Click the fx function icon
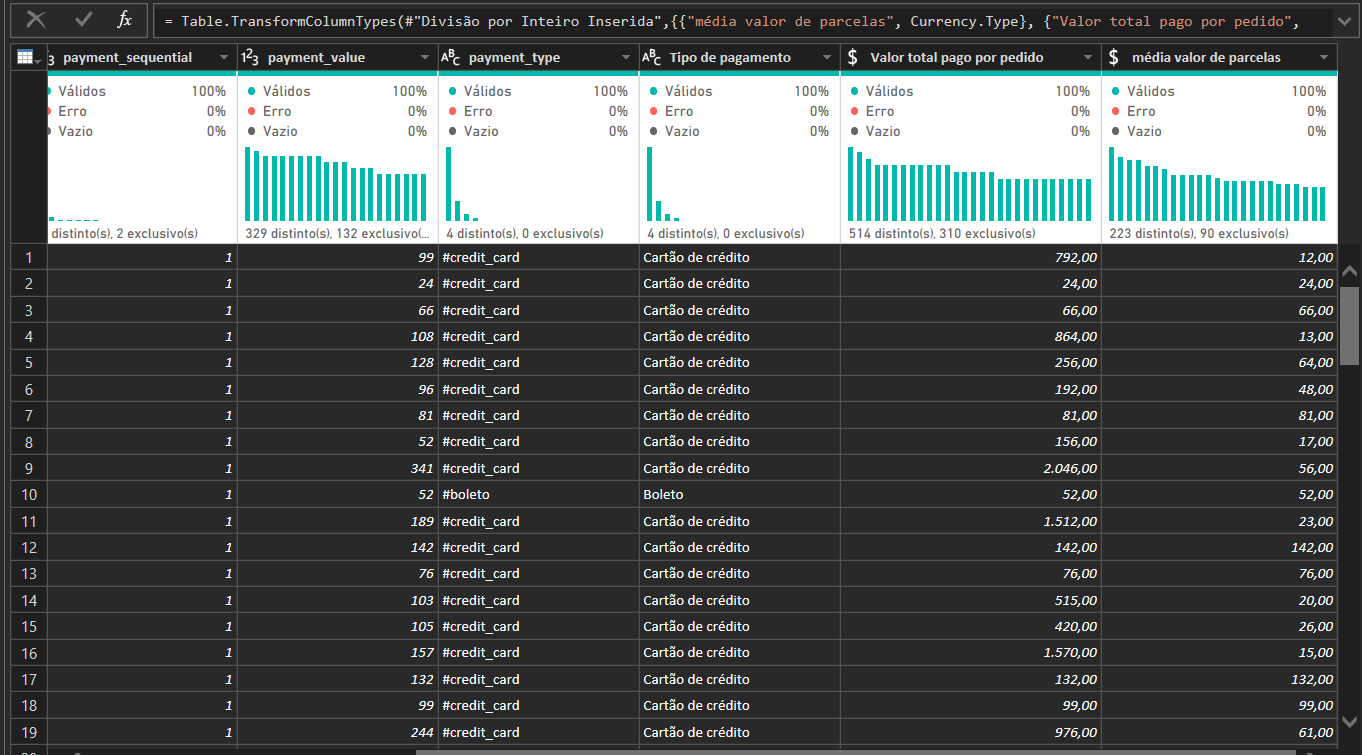The height and width of the screenshot is (755, 1362). 124,19
